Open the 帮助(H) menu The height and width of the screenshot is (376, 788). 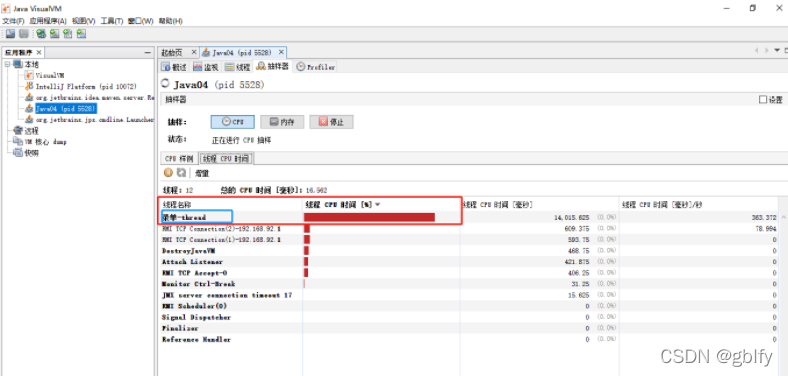pos(170,21)
